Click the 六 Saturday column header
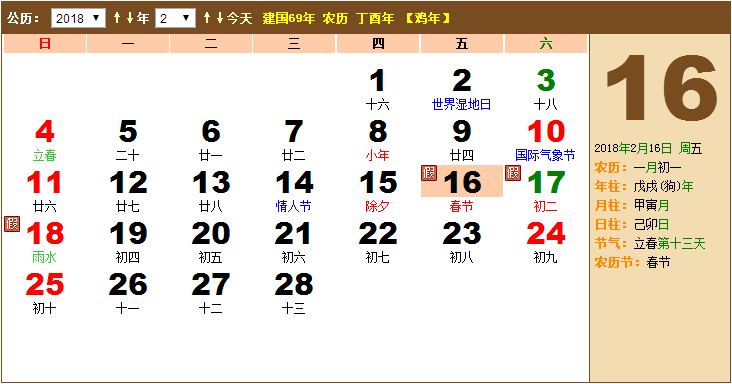 tap(546, 44)
